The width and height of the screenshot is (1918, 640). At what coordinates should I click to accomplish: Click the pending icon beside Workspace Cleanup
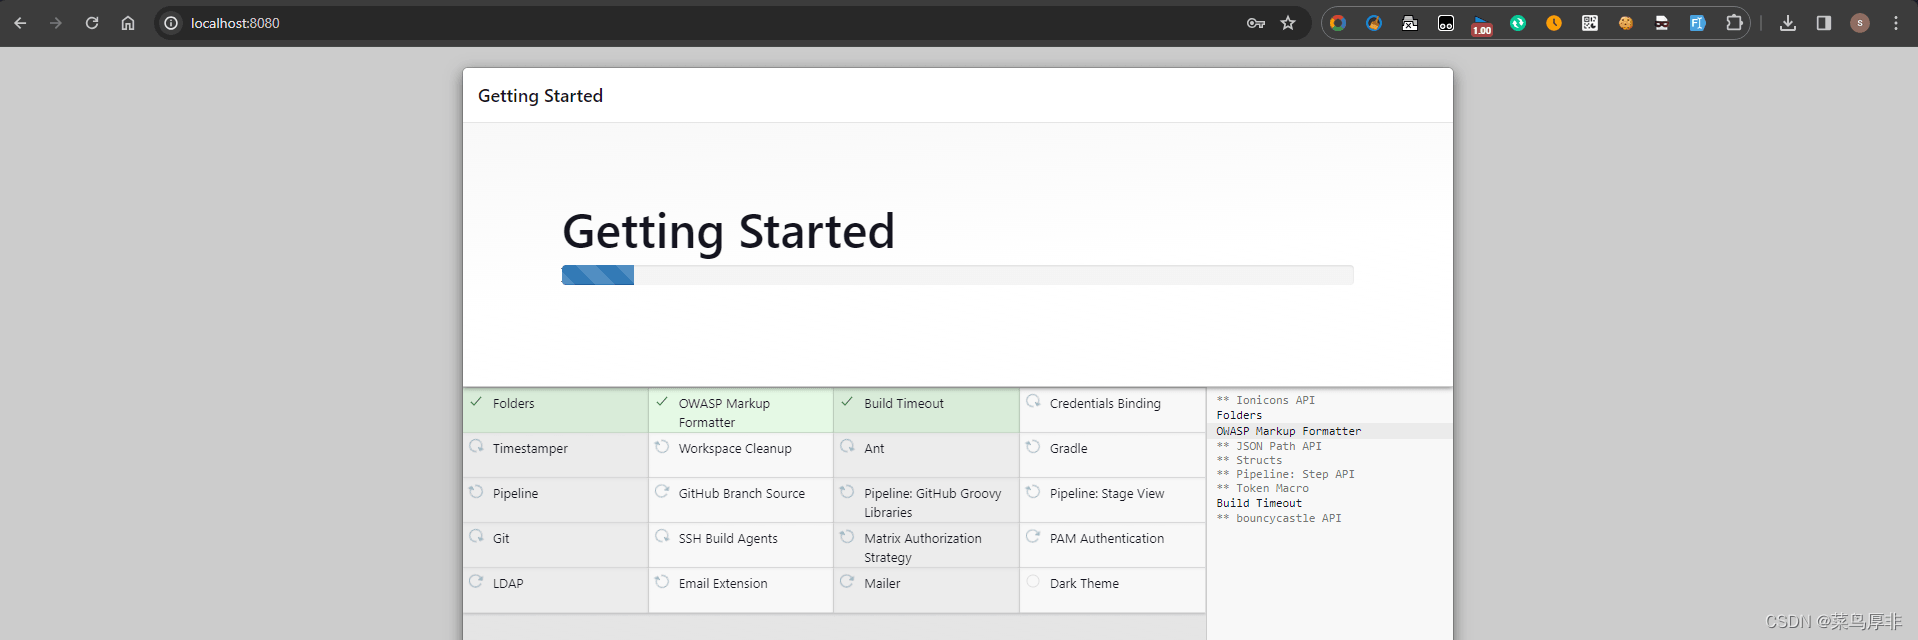tap(662, 447)
